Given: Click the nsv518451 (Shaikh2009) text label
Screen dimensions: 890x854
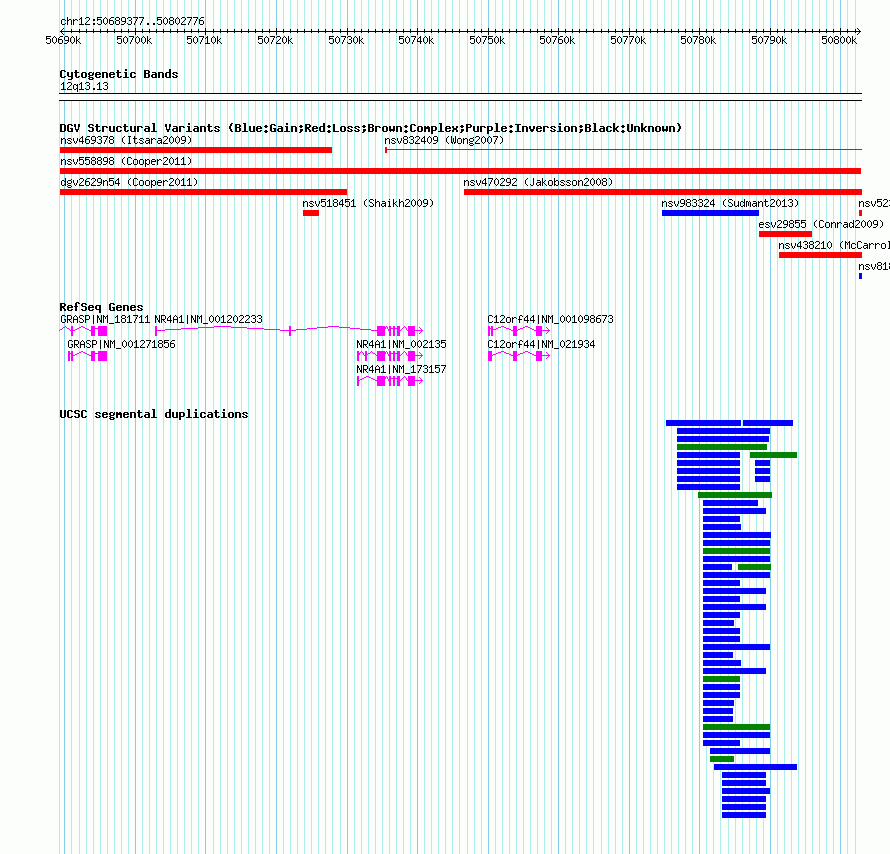Looking at the screenshot, I should tap(368, 203).
